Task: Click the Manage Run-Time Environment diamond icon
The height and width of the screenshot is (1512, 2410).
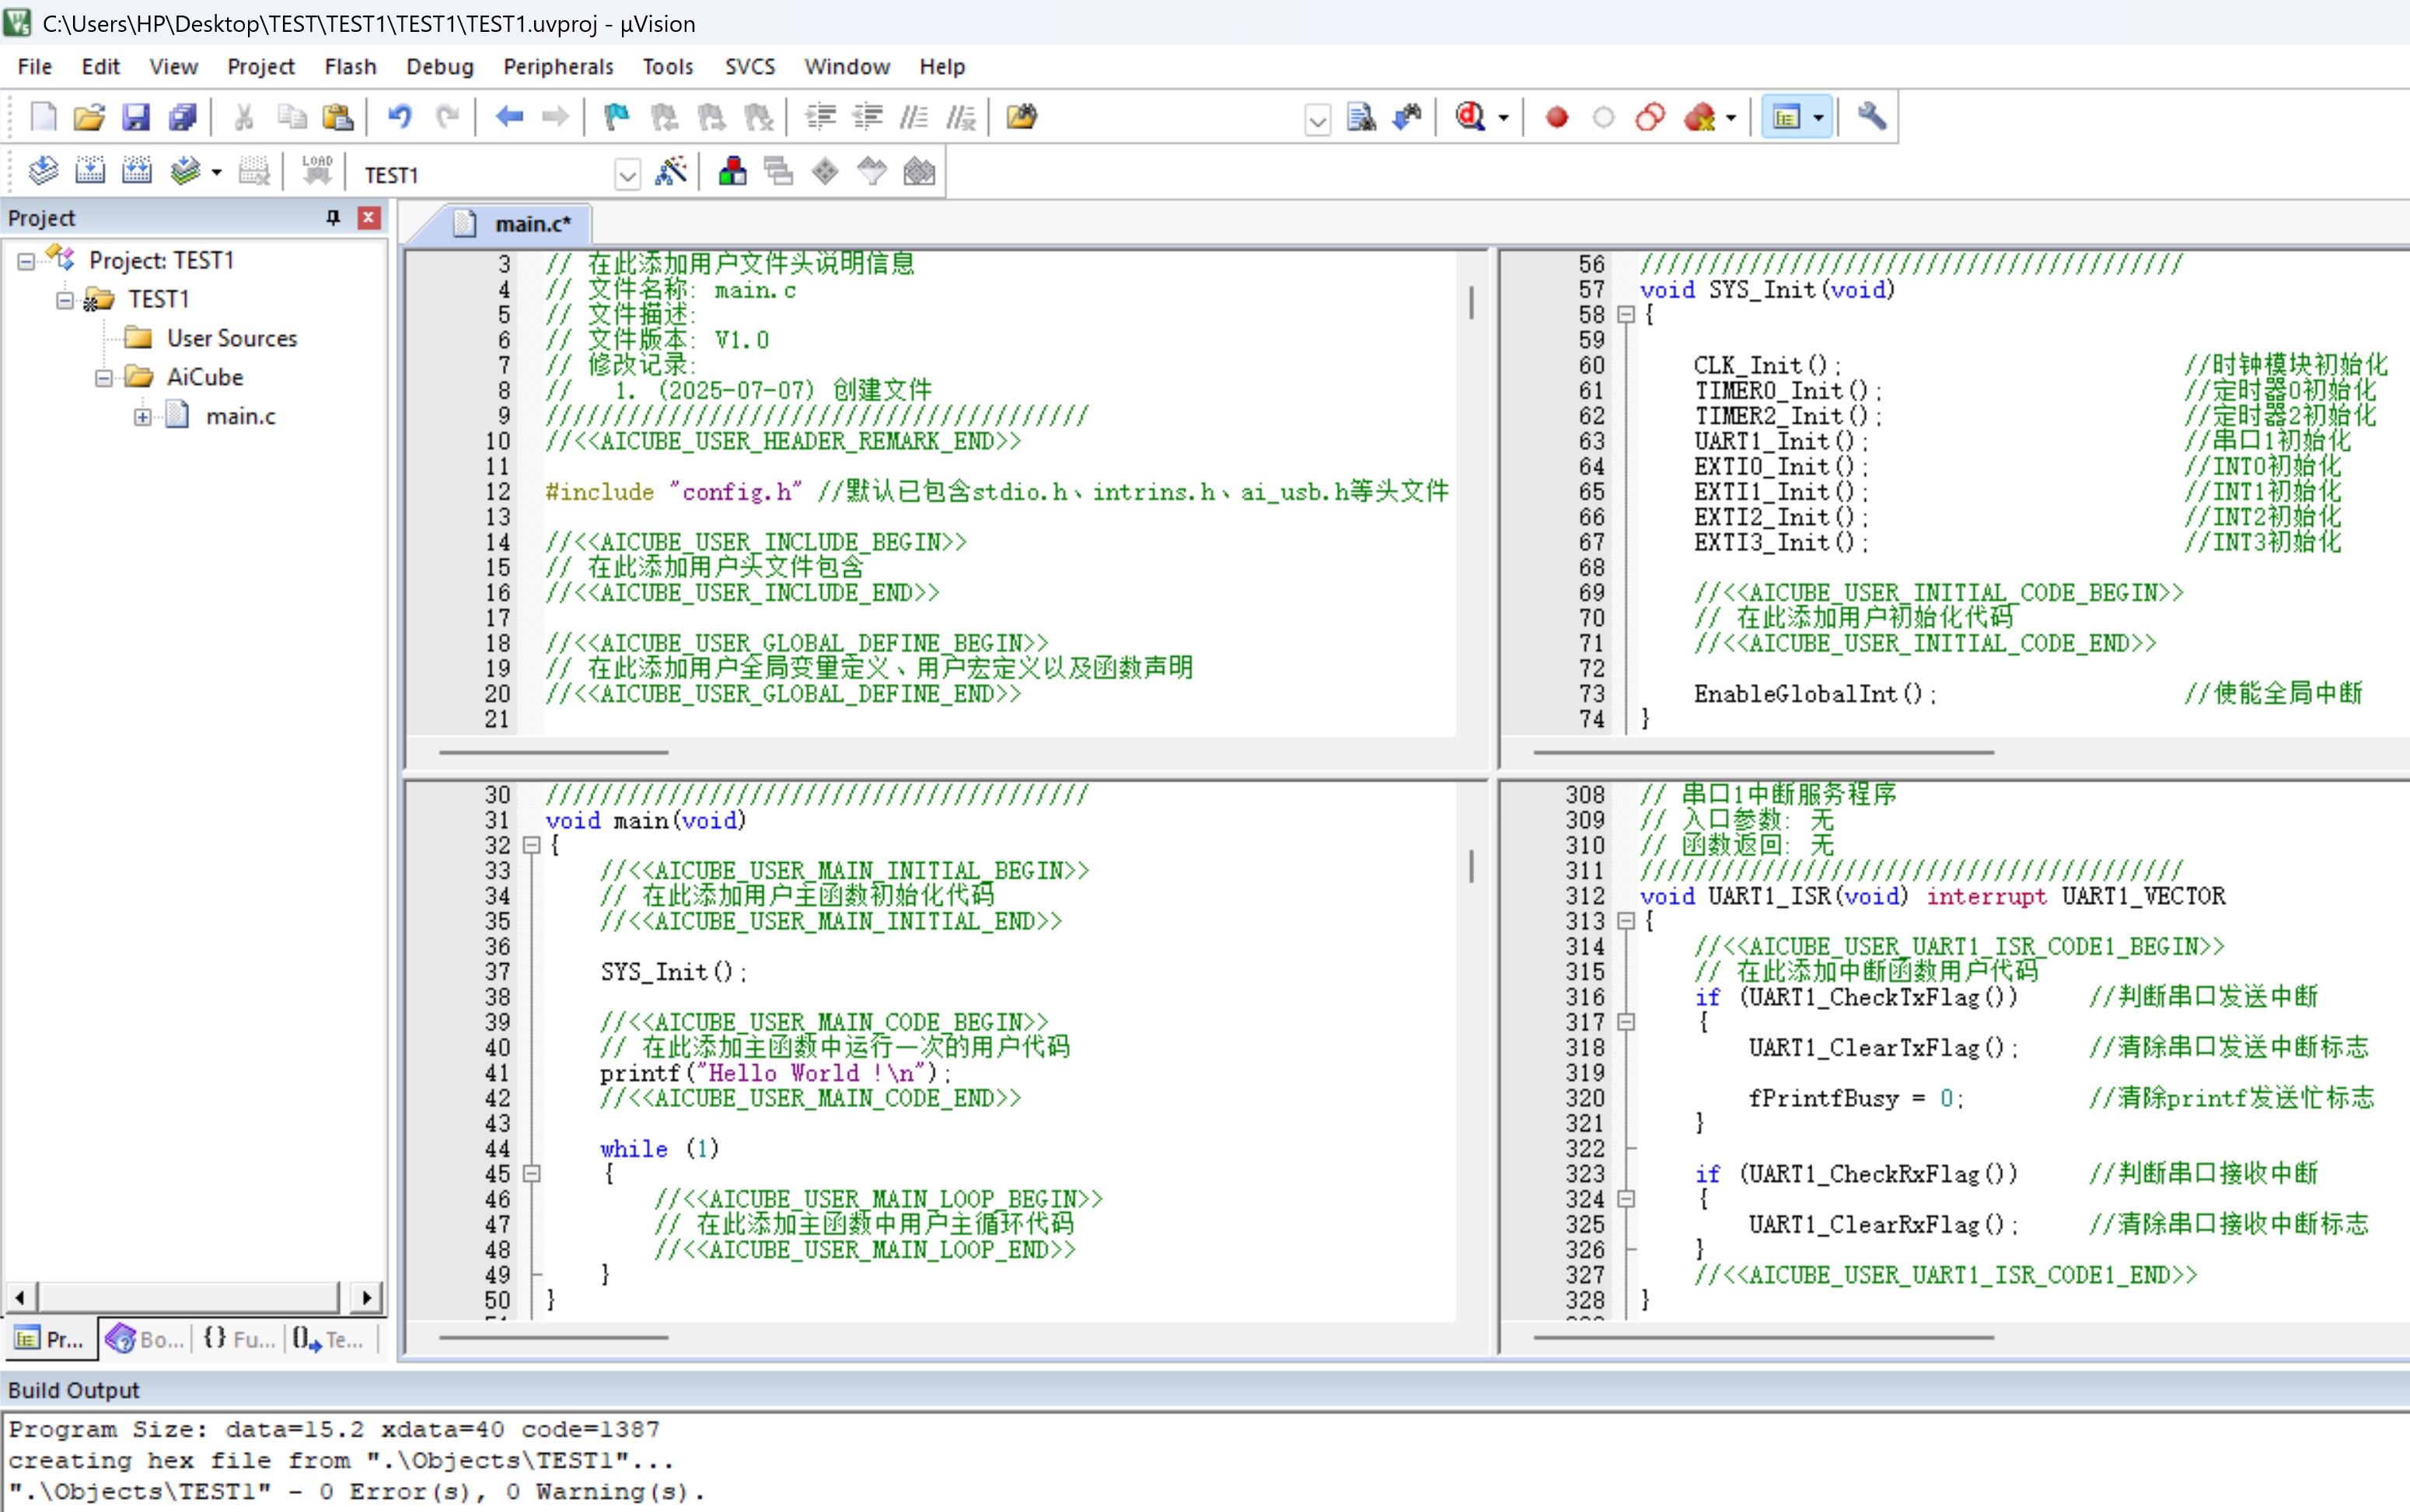Action: click(825, 172)
